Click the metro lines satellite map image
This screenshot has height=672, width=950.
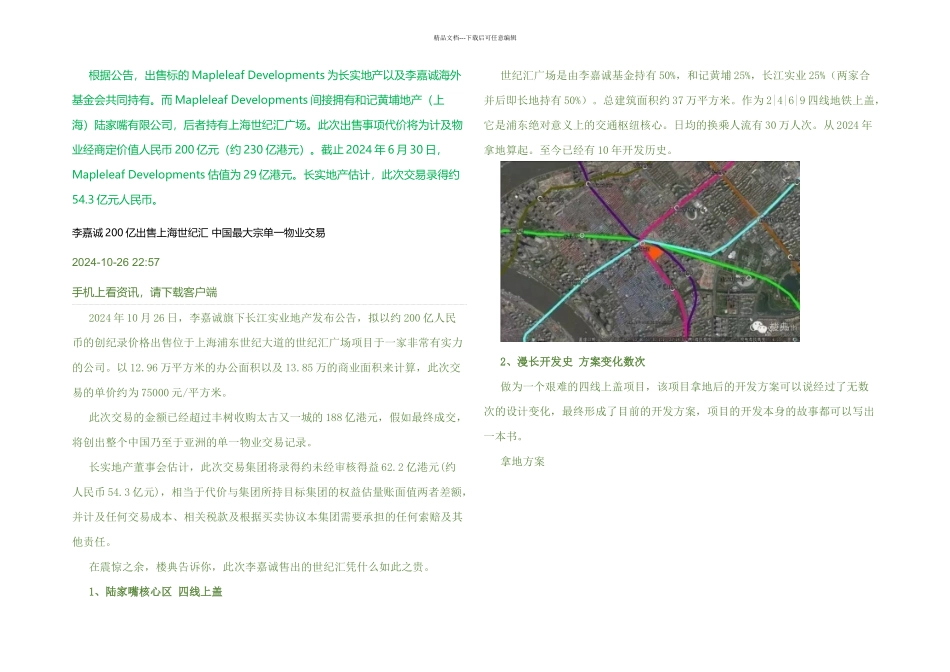650,251
